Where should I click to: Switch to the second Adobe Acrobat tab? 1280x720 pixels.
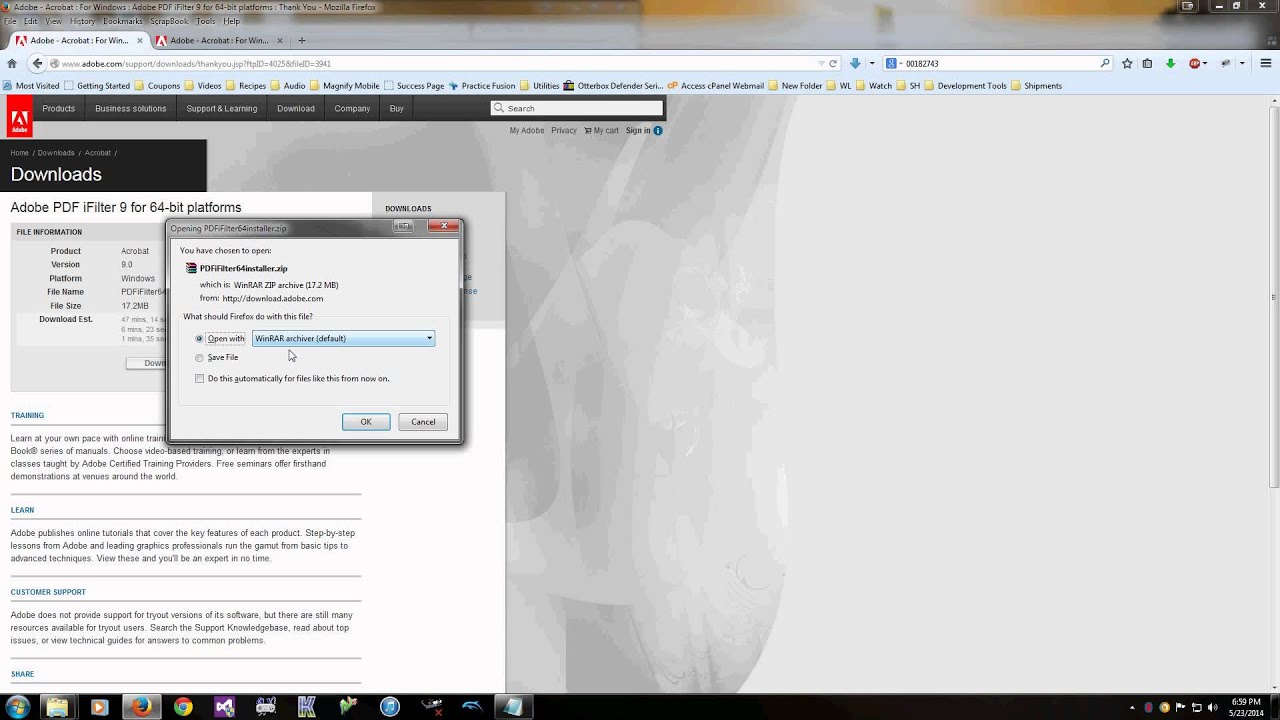coord(218,41)
